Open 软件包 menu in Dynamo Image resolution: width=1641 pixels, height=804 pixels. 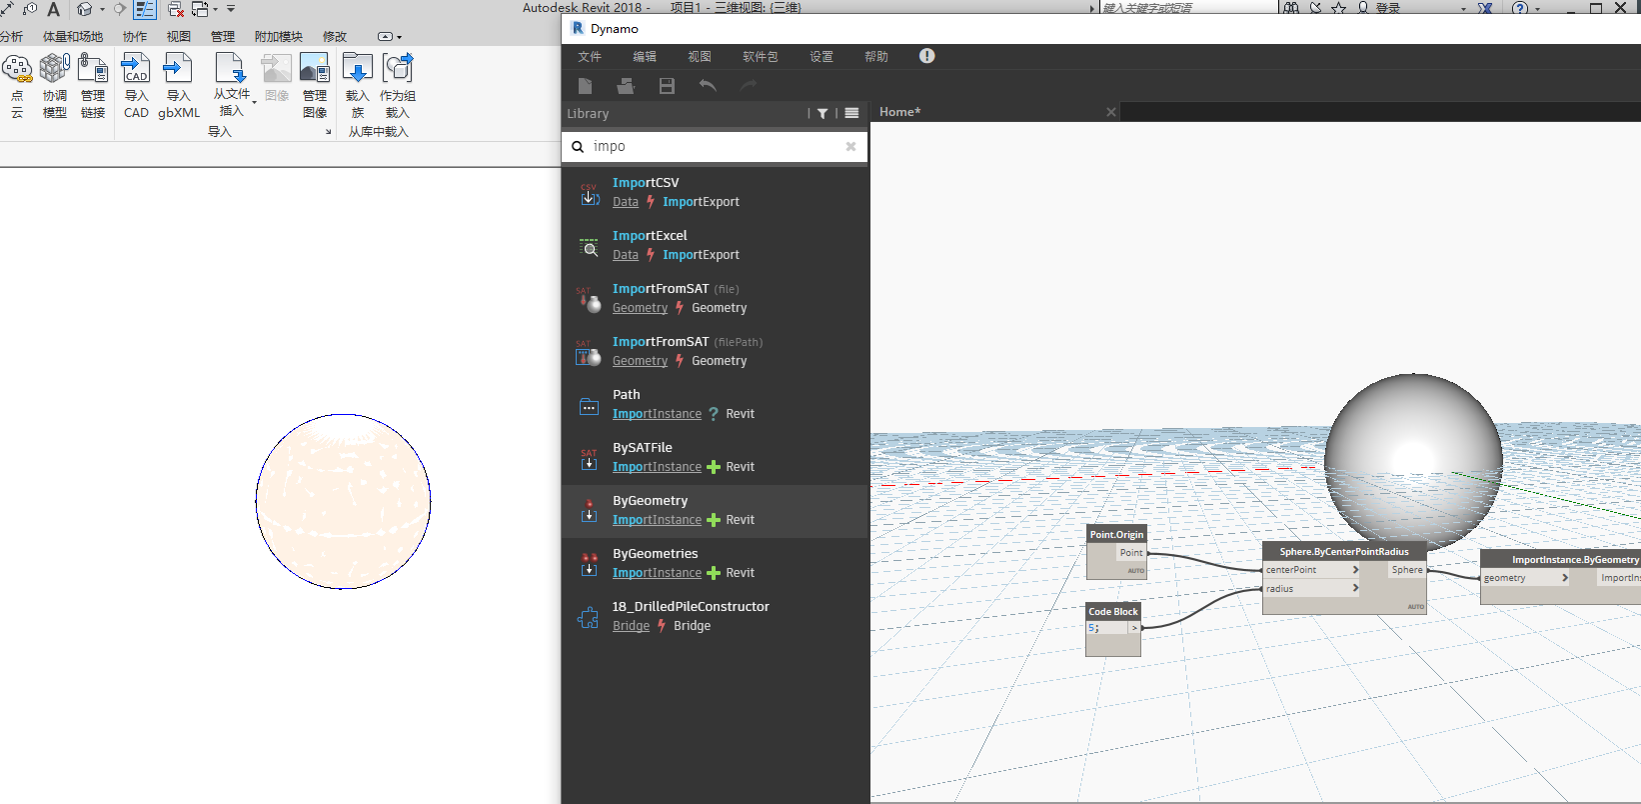[x=760, y=57]
